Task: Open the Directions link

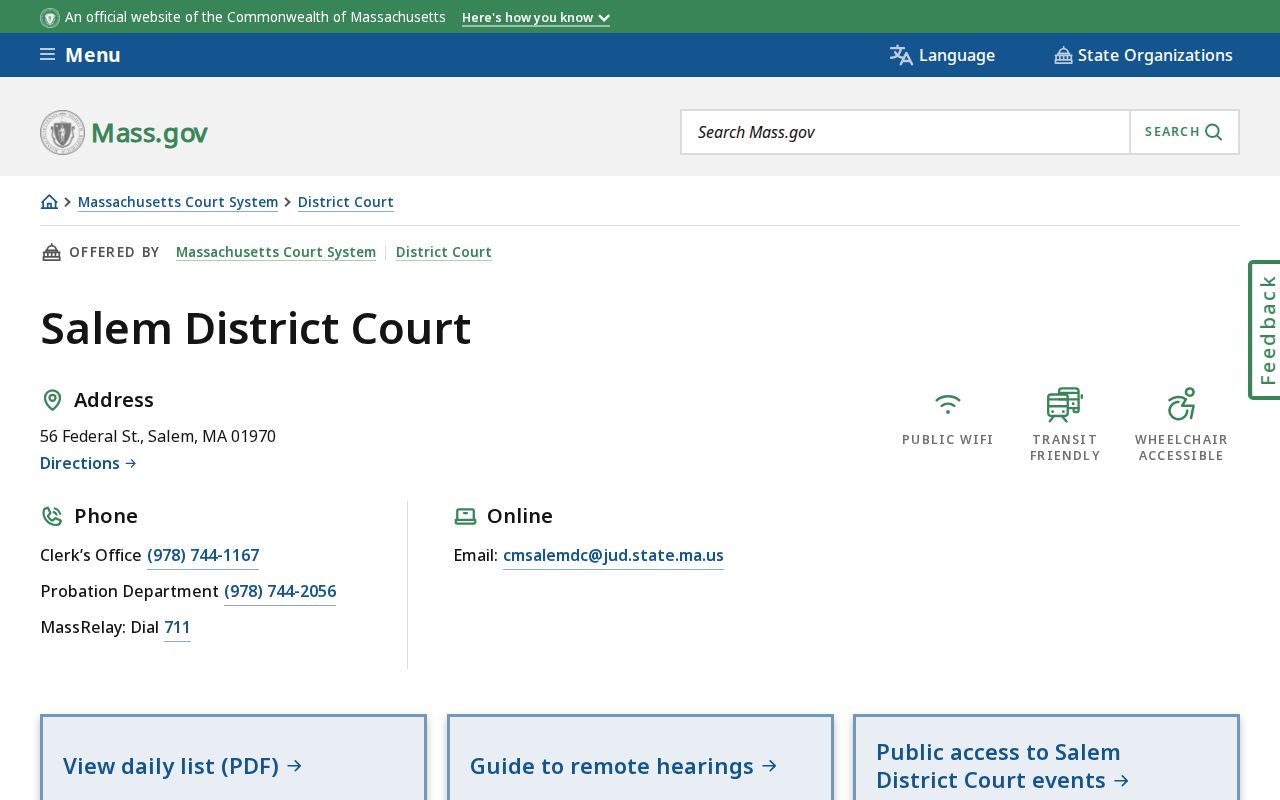Action: click(x=88, y=463)
